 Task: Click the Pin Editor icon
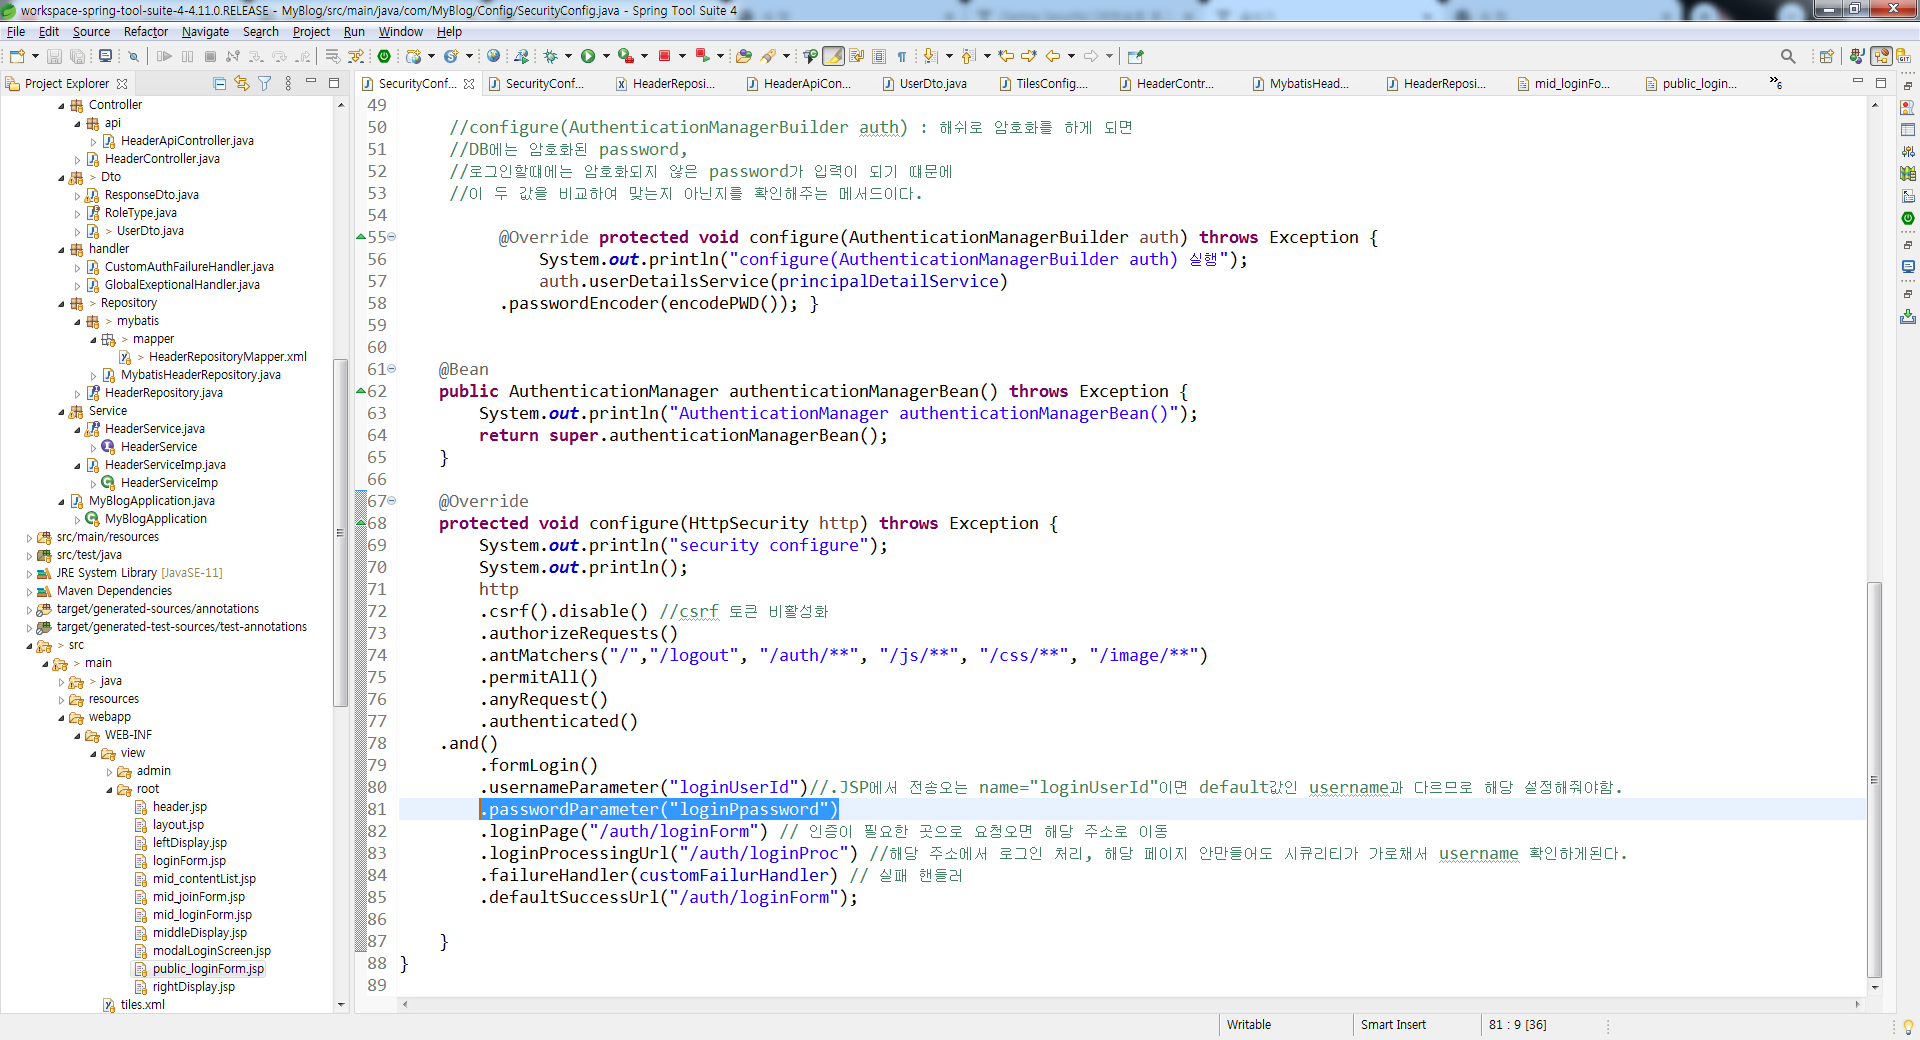pos(1135,56)
